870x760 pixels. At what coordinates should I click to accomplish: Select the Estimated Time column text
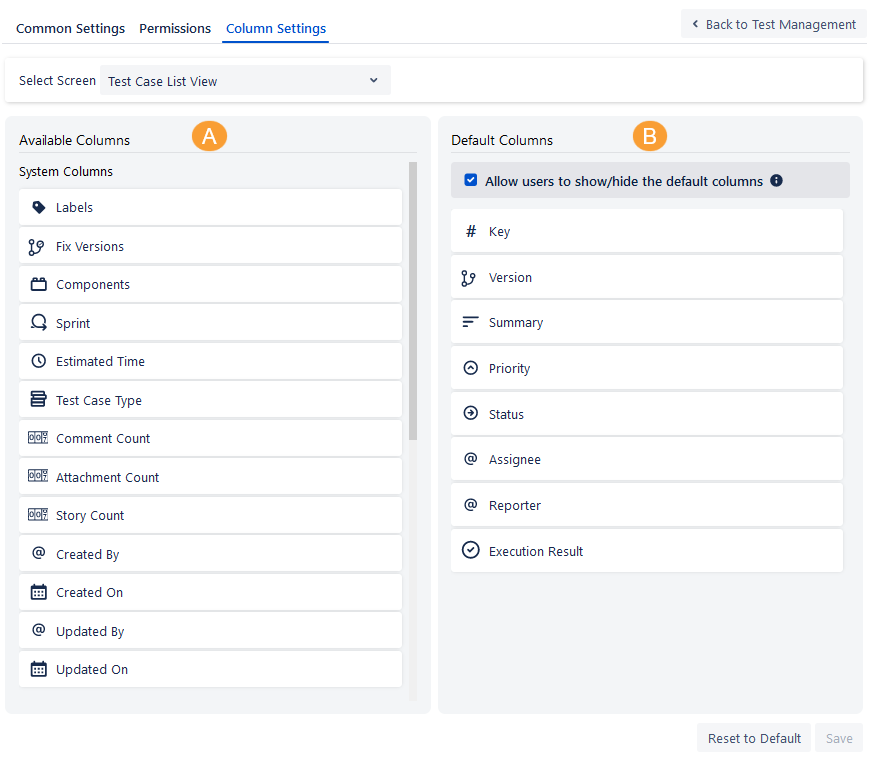click(100, 362)
